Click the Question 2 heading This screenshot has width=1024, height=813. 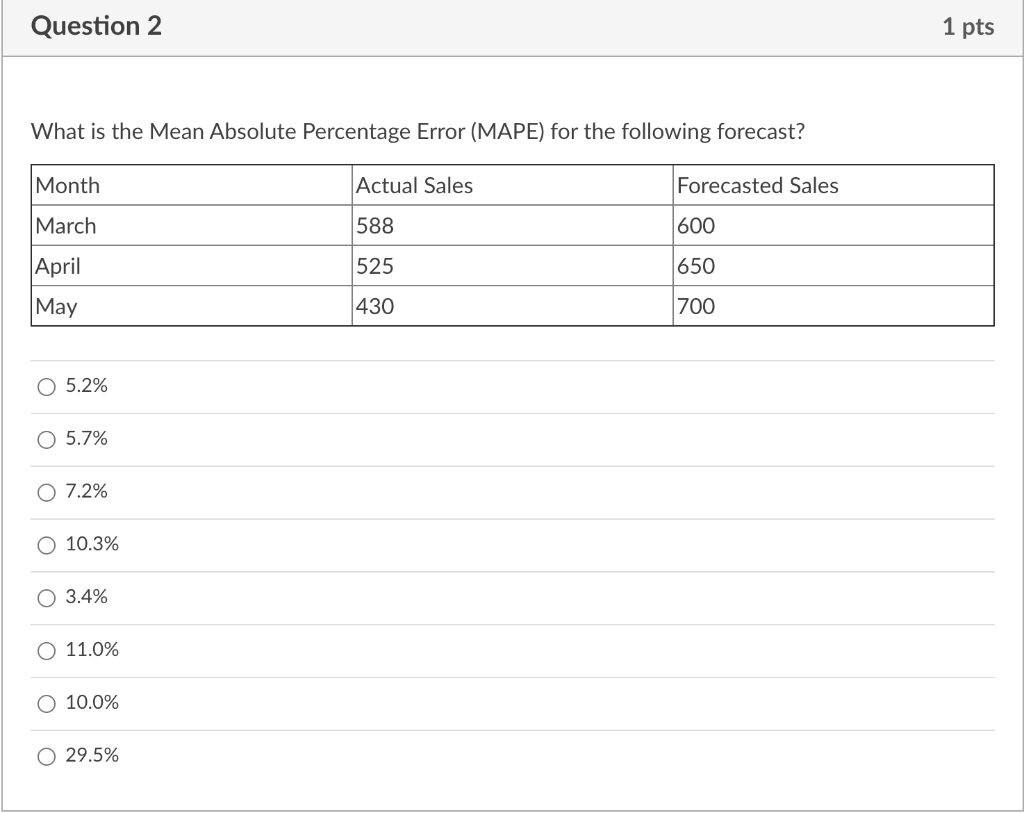(96, 27)
